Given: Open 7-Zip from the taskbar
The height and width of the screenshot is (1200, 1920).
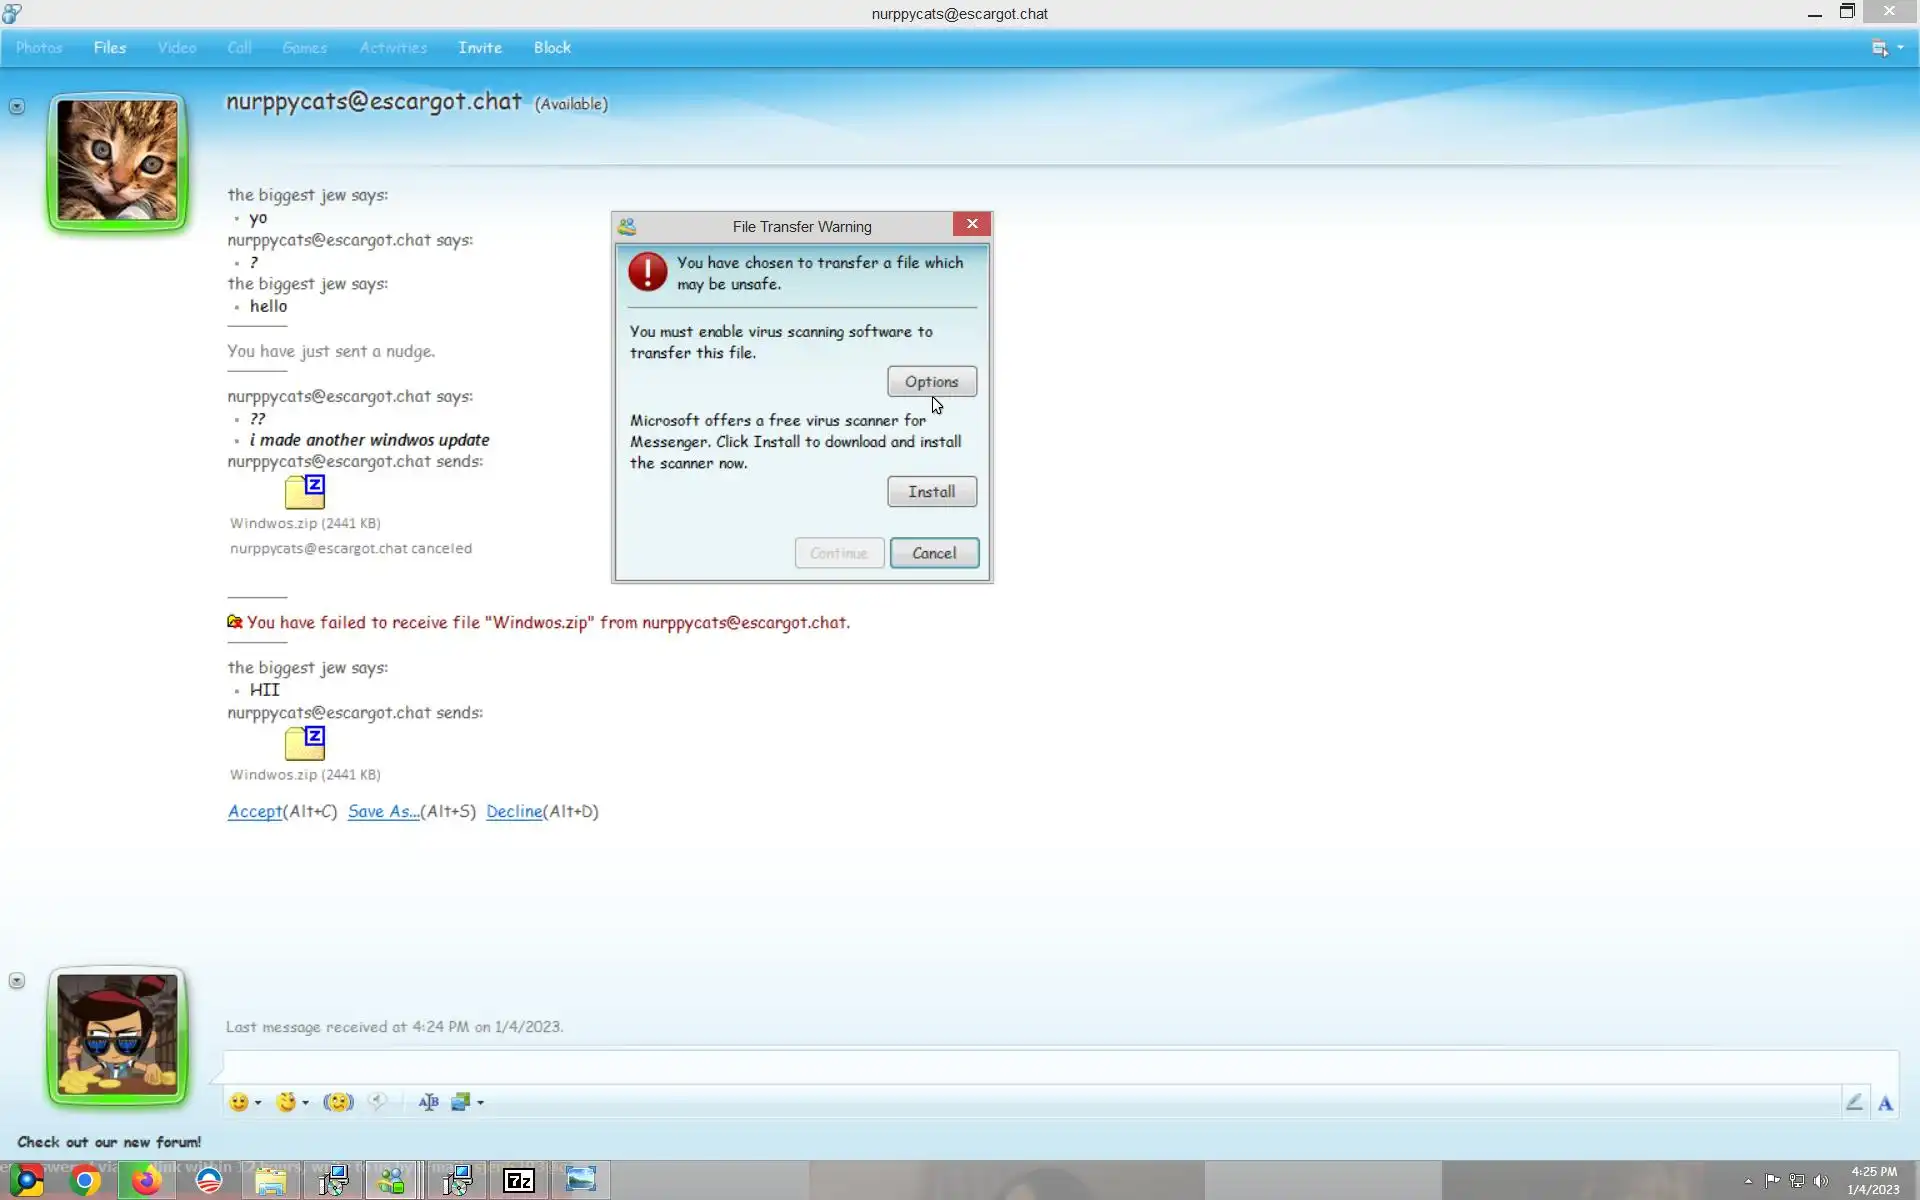Looking at the screenshot, I should point(519,1181).
